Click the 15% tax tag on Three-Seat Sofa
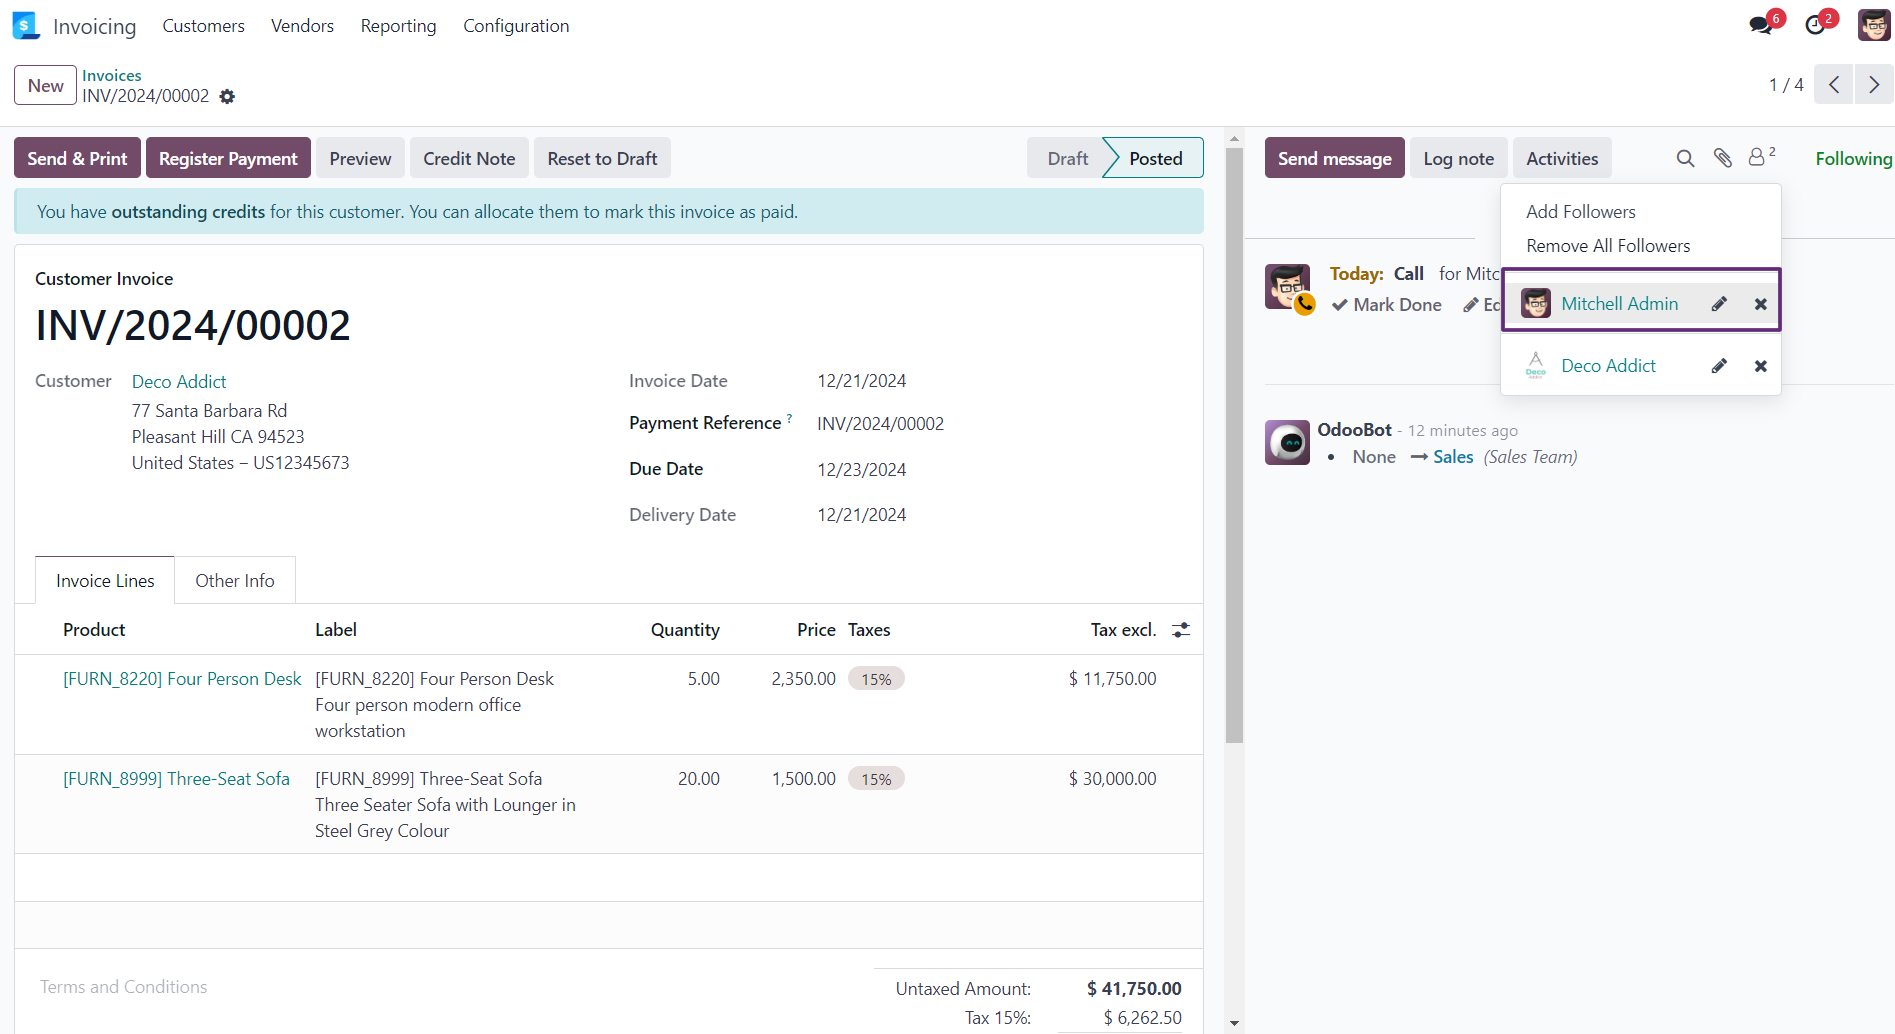The image size is (1895, 1034). pos(876,779)
